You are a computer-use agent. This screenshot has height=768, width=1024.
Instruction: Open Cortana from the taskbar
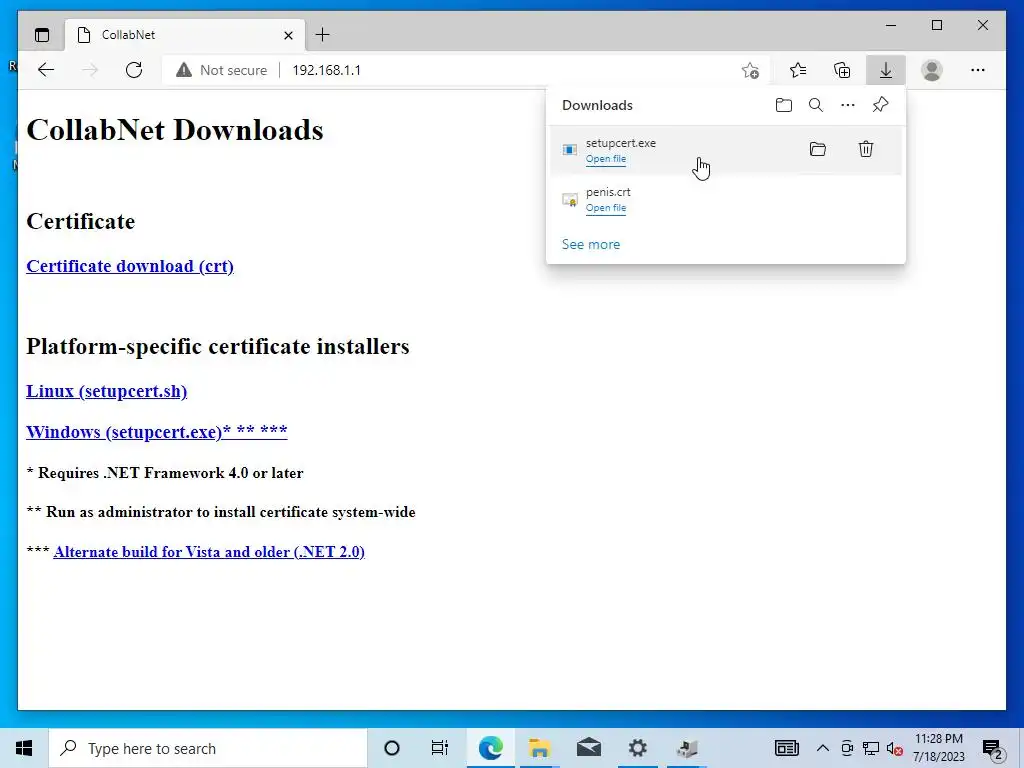(392, 748)
